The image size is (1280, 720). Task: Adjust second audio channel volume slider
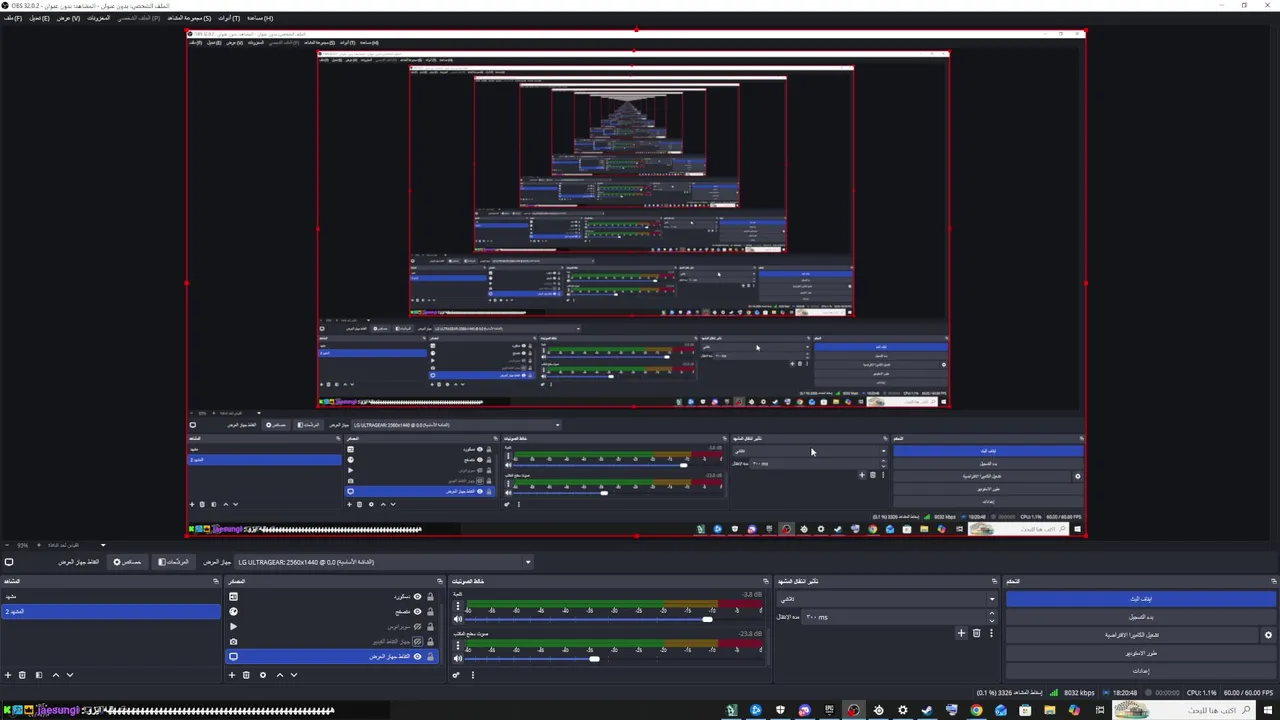(594, 659)
